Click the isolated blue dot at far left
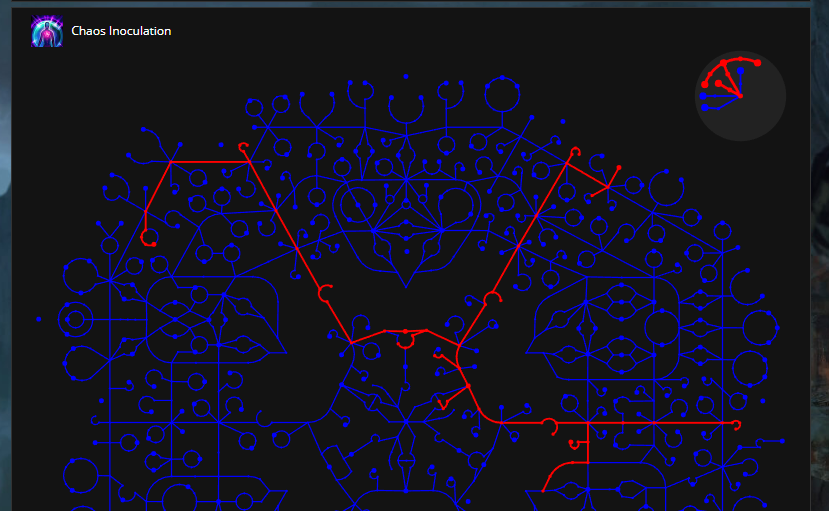This screenshot has height=511, width=829. [39, 319]
